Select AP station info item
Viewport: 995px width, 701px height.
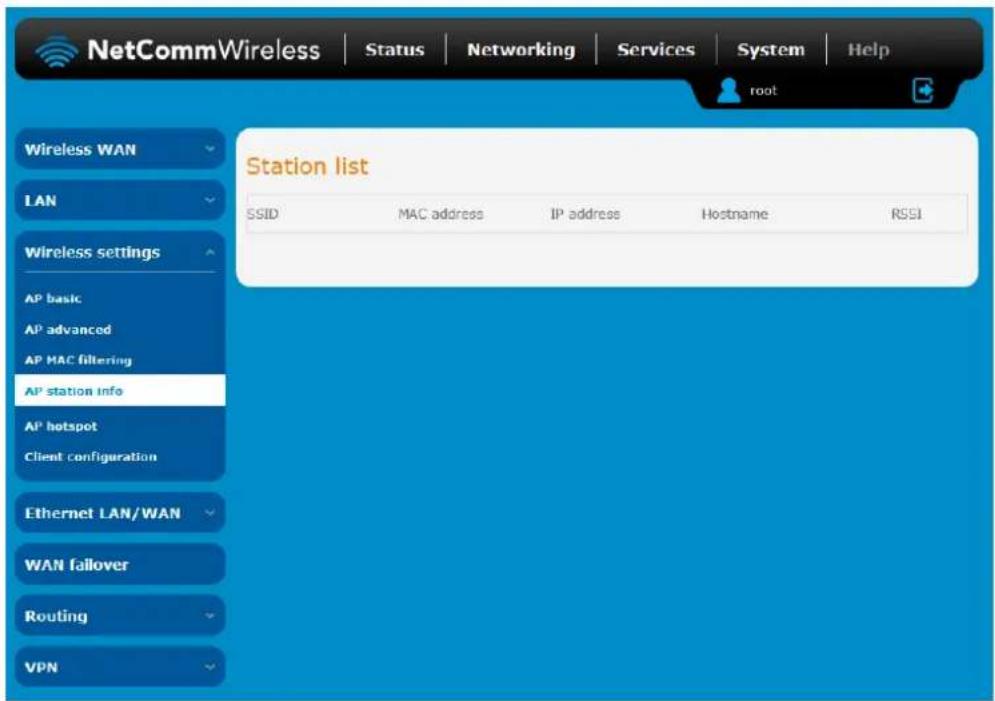click(x=120, y=390)
